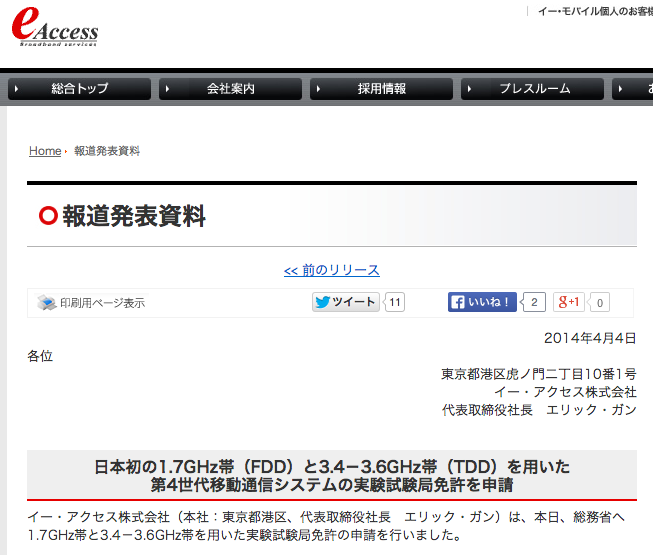The height and width of the screenshot is (555, 653).
Task: Click the headline 日本初の1.7GHz帯 title
Action: [331, 475]
